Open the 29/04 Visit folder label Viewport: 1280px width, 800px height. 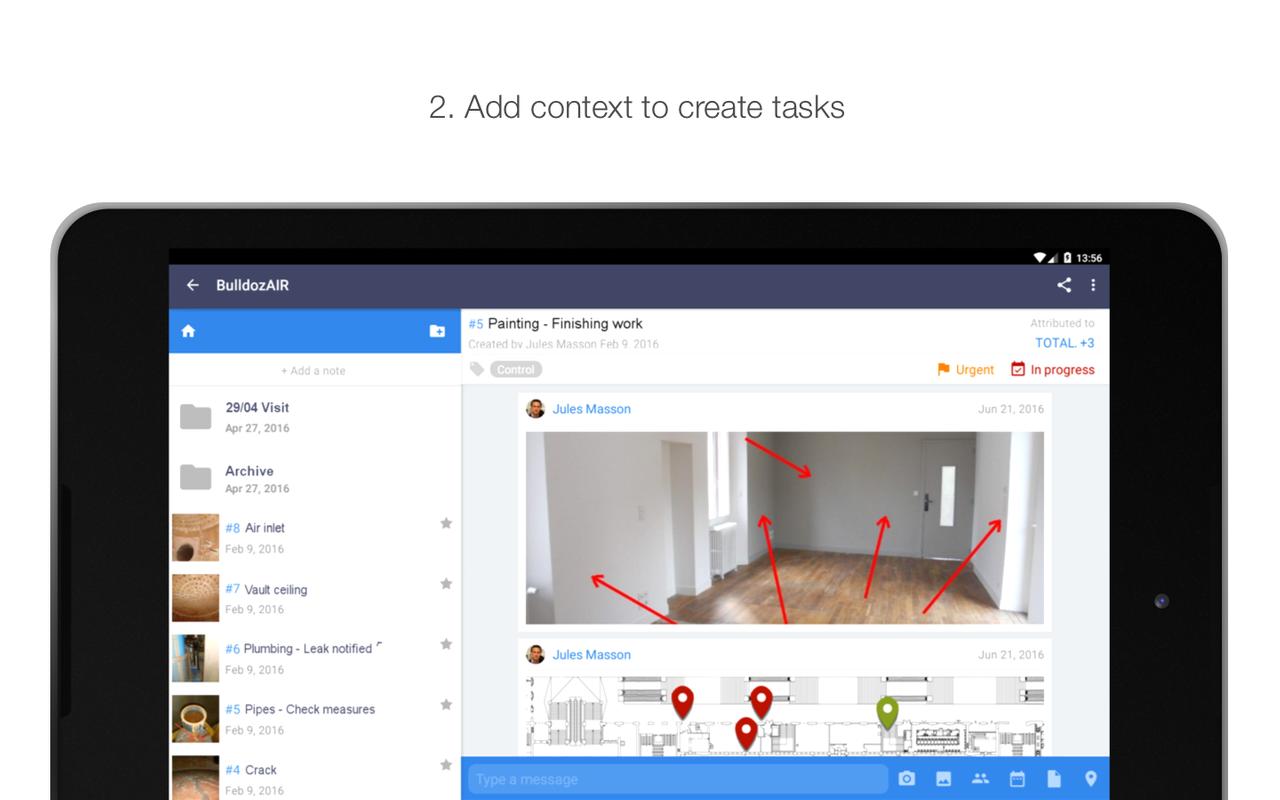click(257, 407)
